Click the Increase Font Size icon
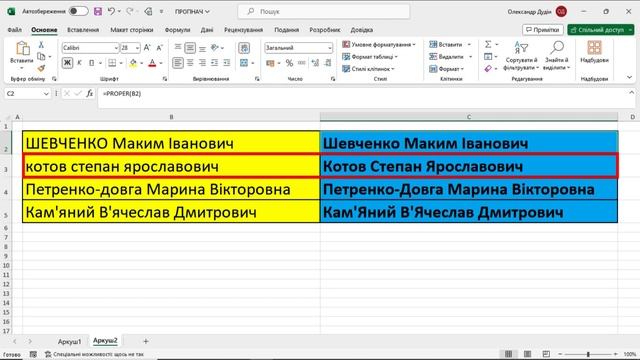The image size is (640, 360). click(x=147, y=48)
